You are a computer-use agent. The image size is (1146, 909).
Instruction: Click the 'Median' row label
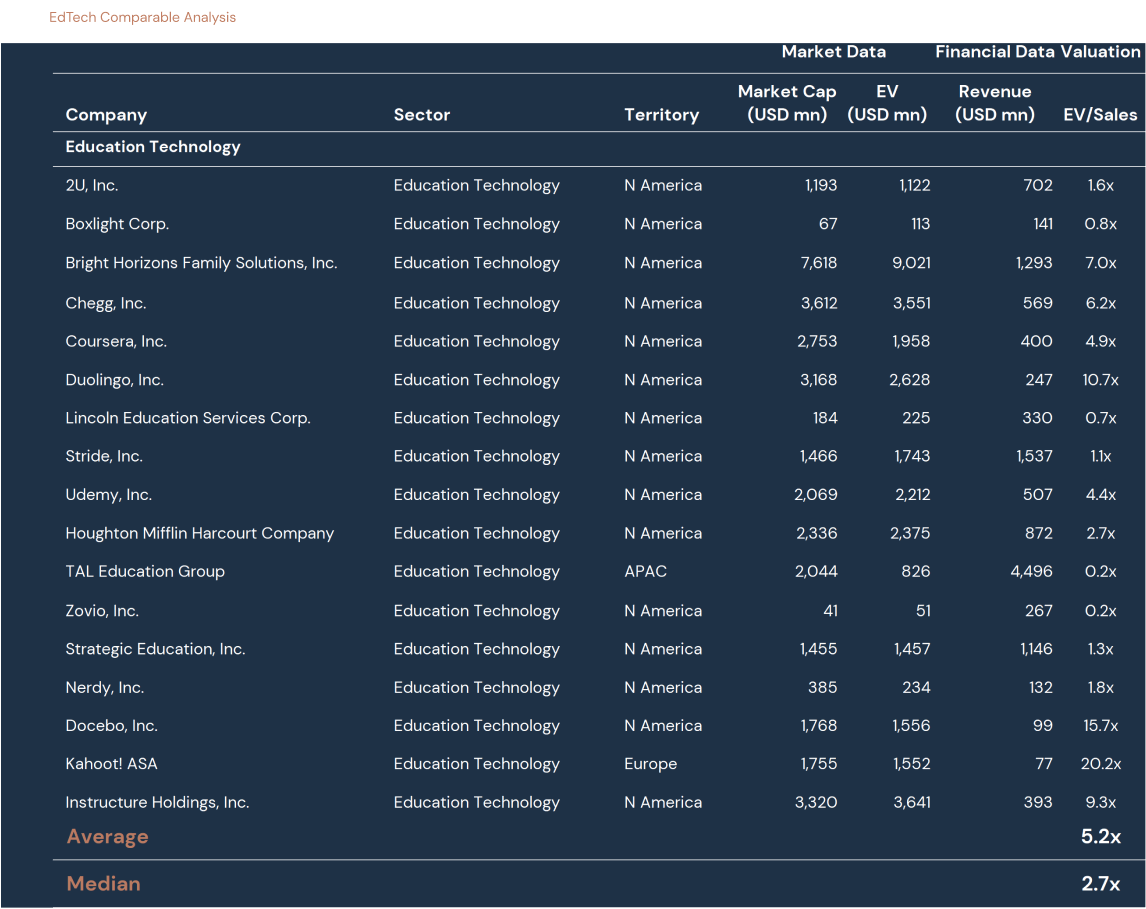click(104, 884)
